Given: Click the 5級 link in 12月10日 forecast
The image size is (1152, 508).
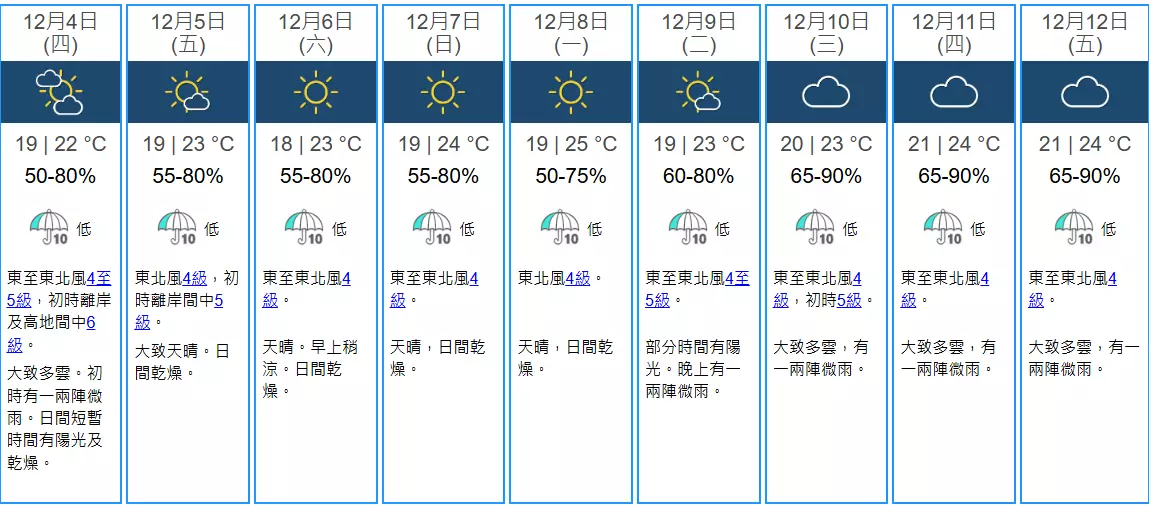Looking at the screenshot, I should pos(850,300).
